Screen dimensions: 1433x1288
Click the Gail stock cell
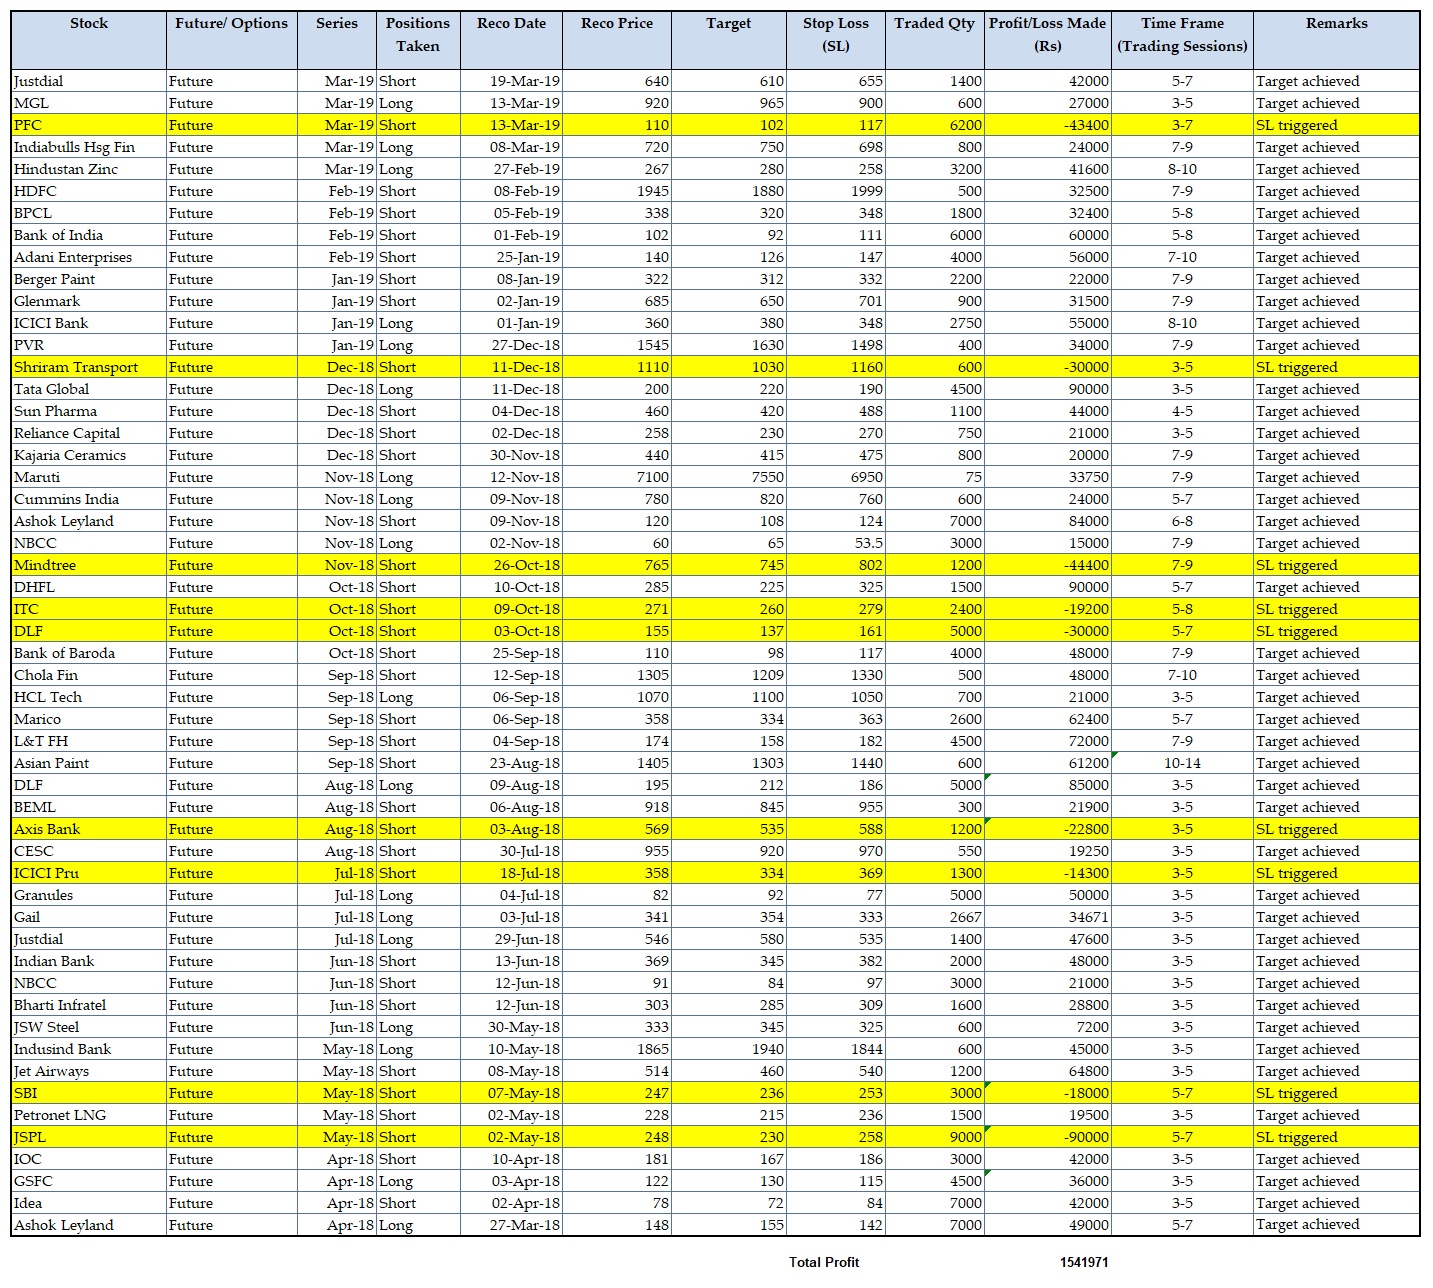pyautogui.click(x=89, y=917)
